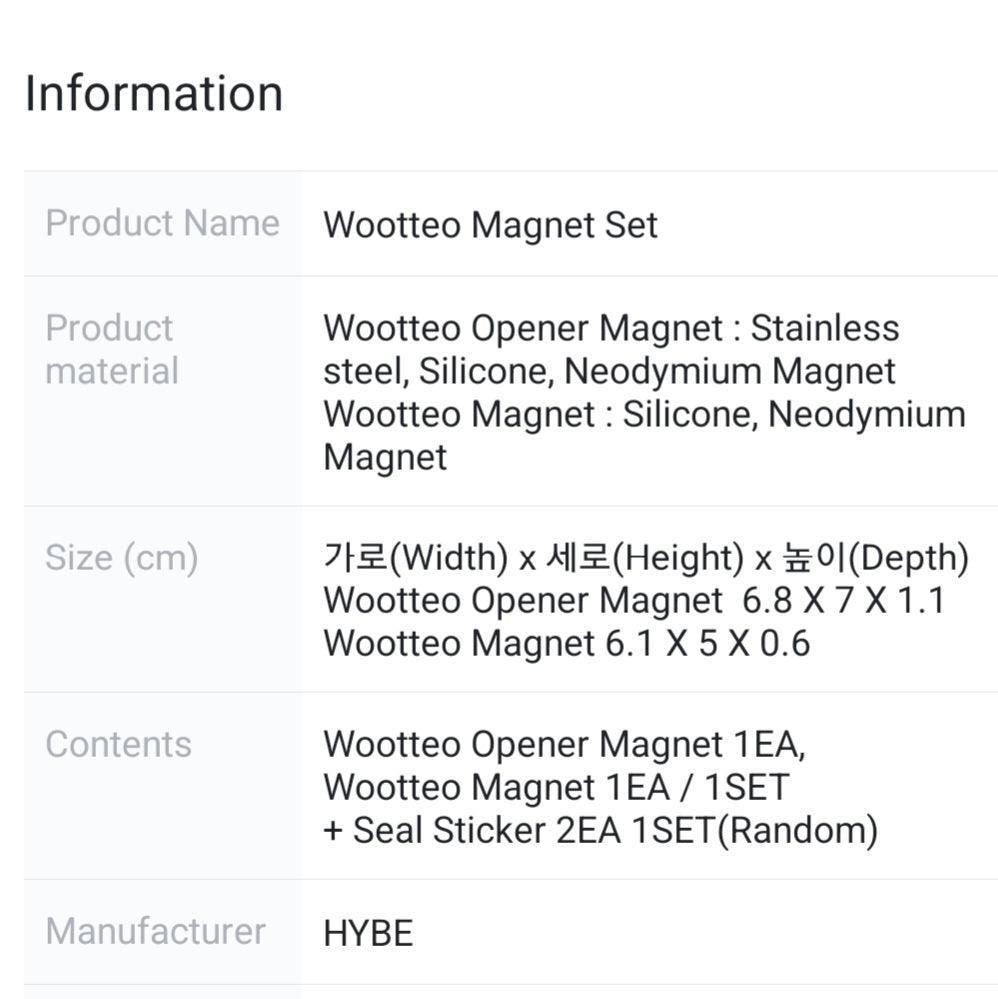
Task: Click the Wootteo Opener Magnet 1EA line
Action: (x=564, y=744)
